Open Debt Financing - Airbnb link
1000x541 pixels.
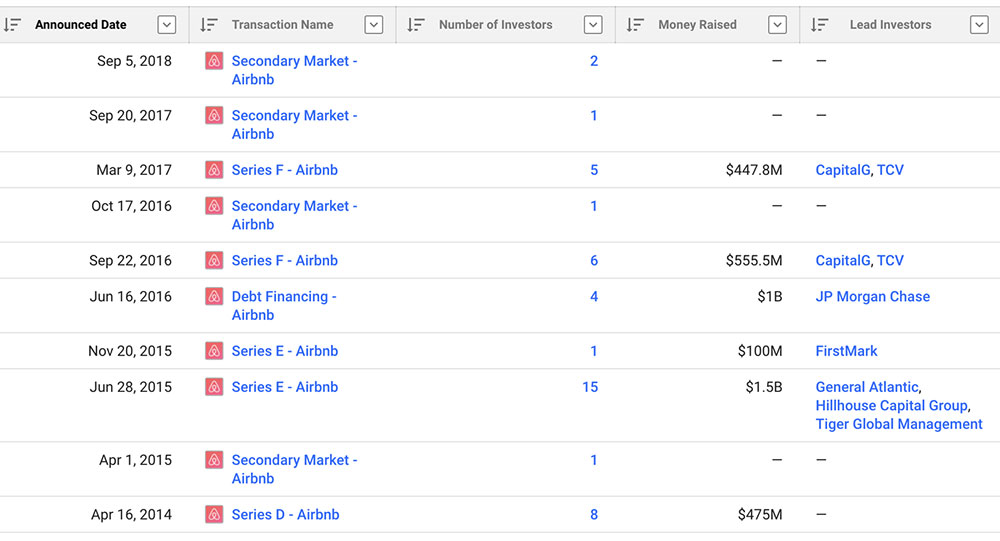click(283, 297)
